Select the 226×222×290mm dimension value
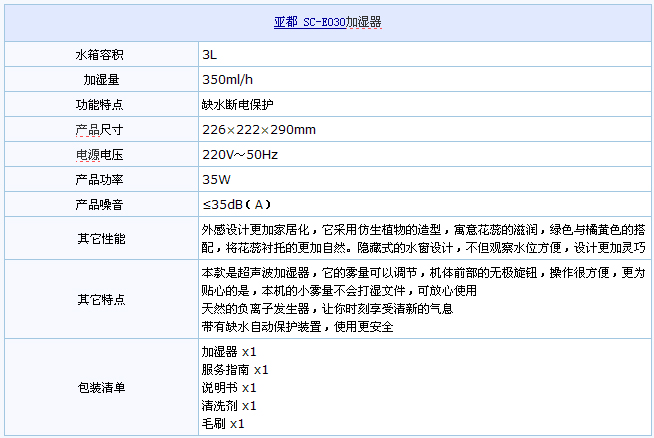 tap(258, 130)
